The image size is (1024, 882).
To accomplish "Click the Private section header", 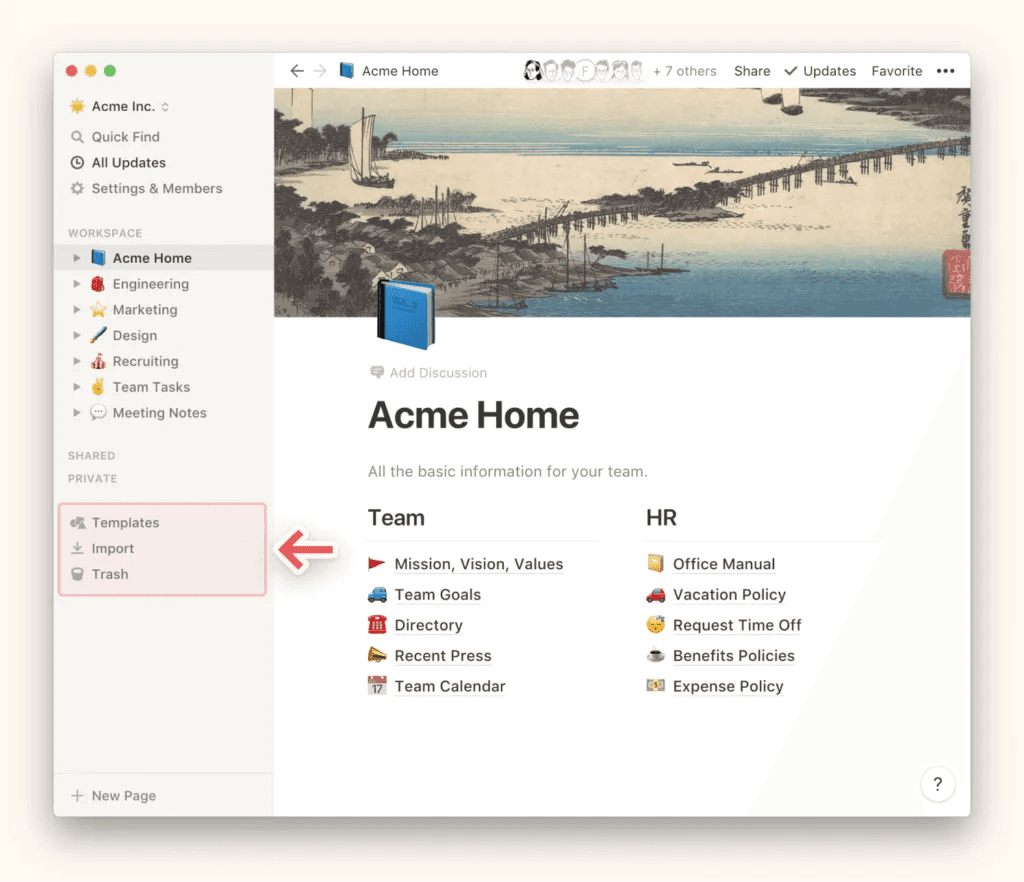I will 93,478.
